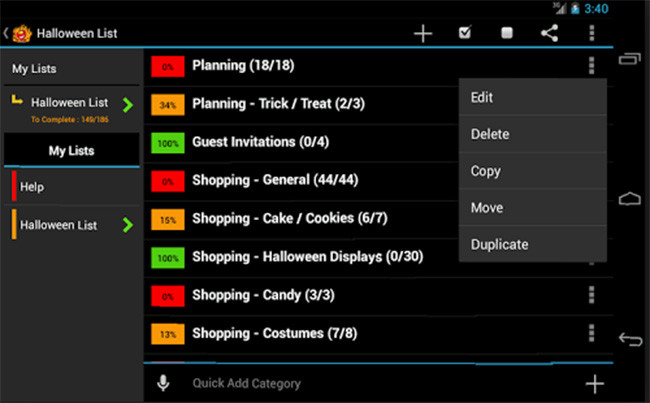The image size is (650, 403).
Task: Choose Delete from the context menu
Action: tap(489, 134)
